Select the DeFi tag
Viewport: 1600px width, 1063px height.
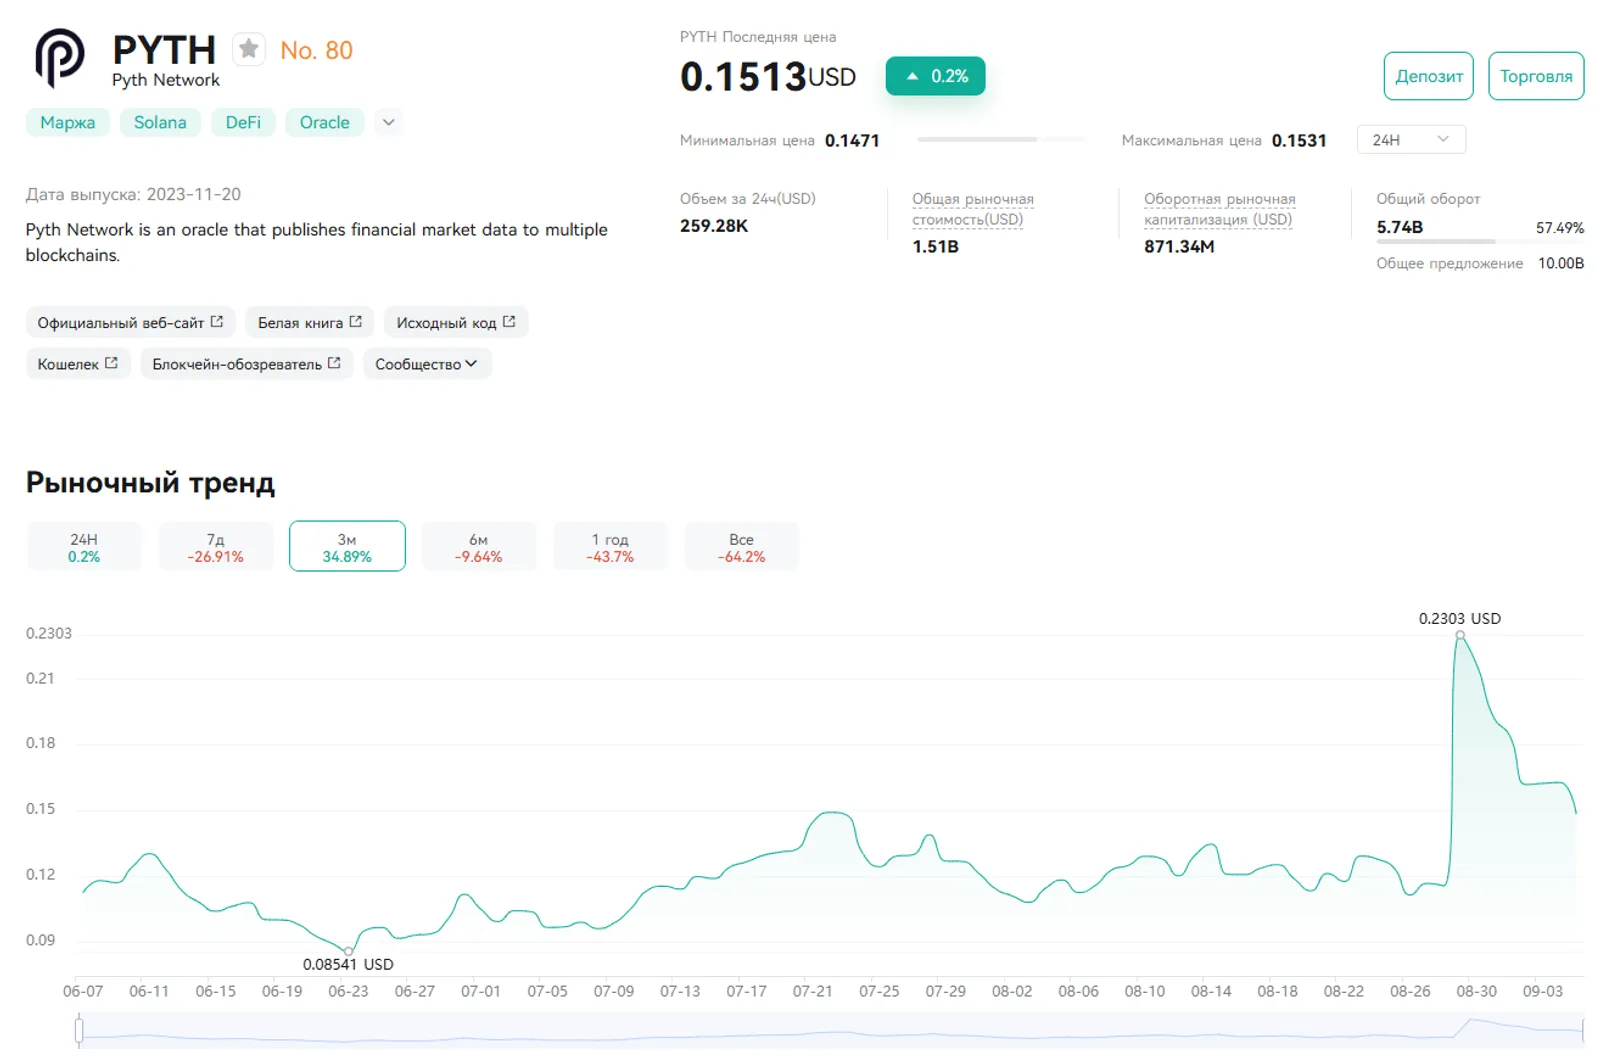tap(243, 122)
